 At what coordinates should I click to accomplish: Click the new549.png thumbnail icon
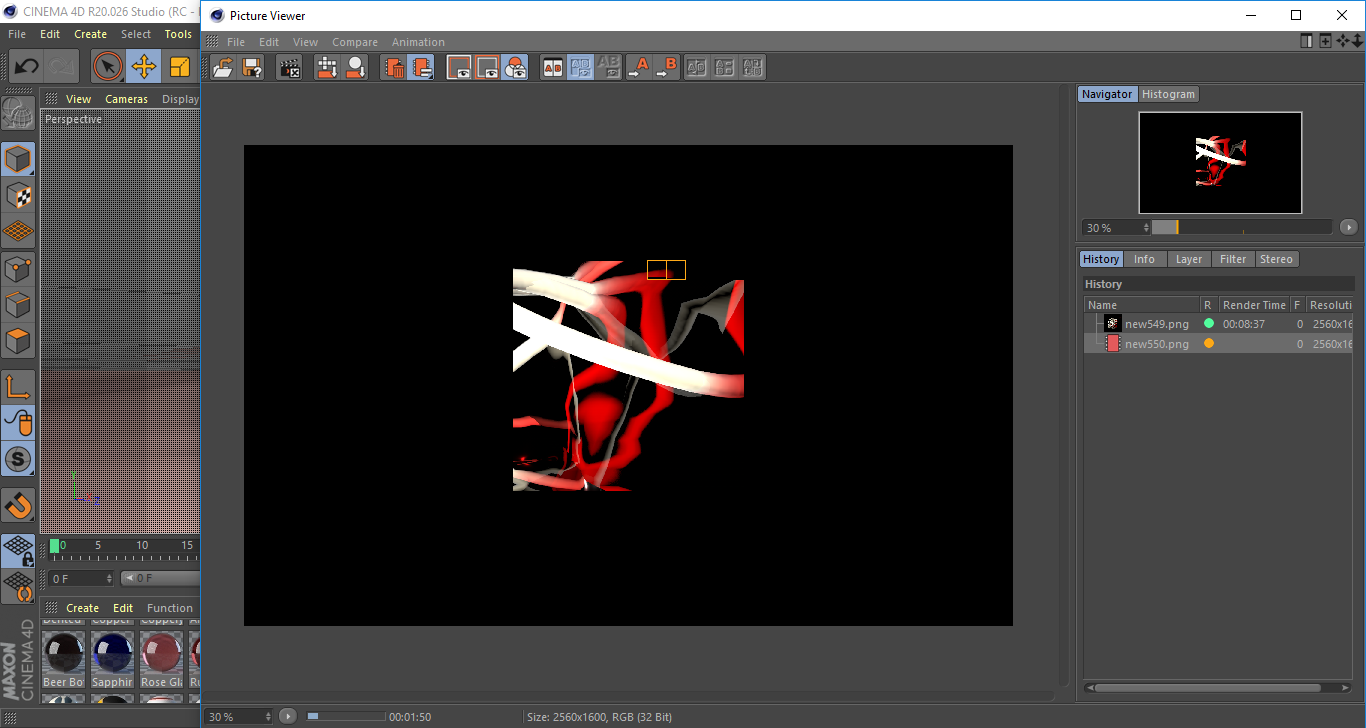[1112, 324]
